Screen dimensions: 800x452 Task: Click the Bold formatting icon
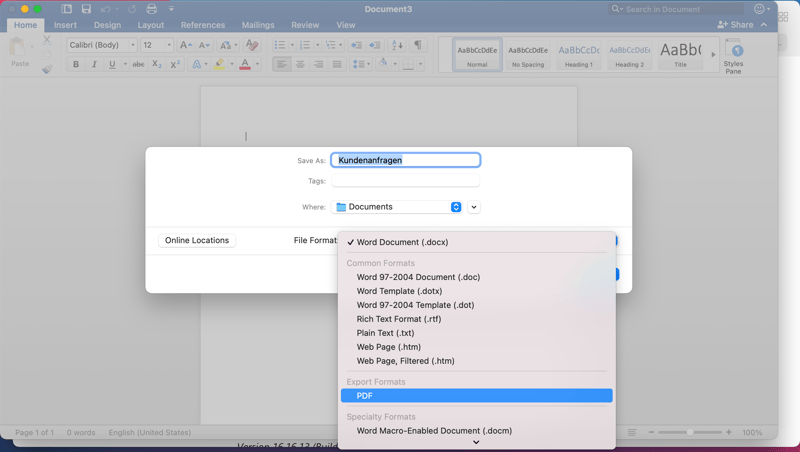[76, 64]
